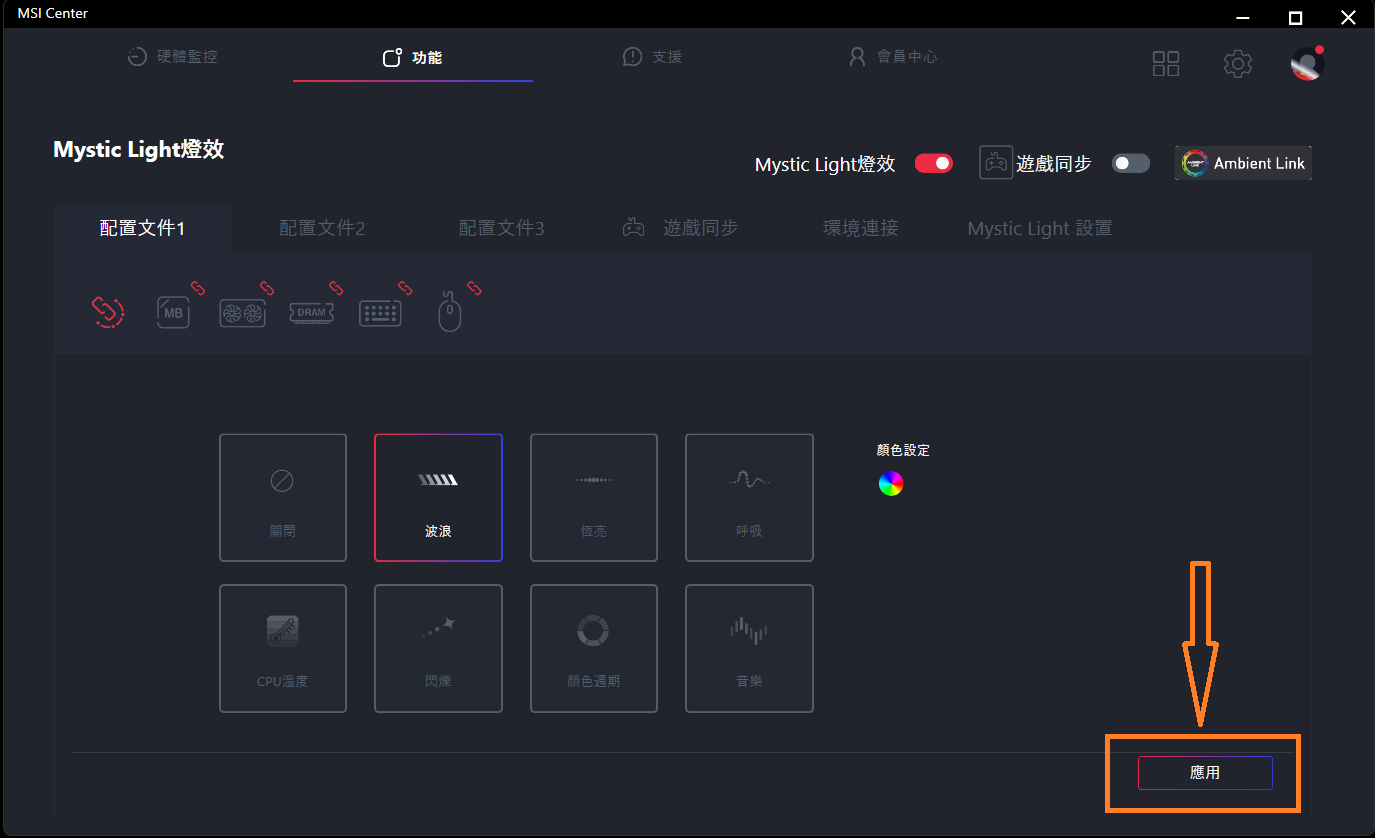Open the 顏色設定 rainbow color wheel

[x=891, y=484]
